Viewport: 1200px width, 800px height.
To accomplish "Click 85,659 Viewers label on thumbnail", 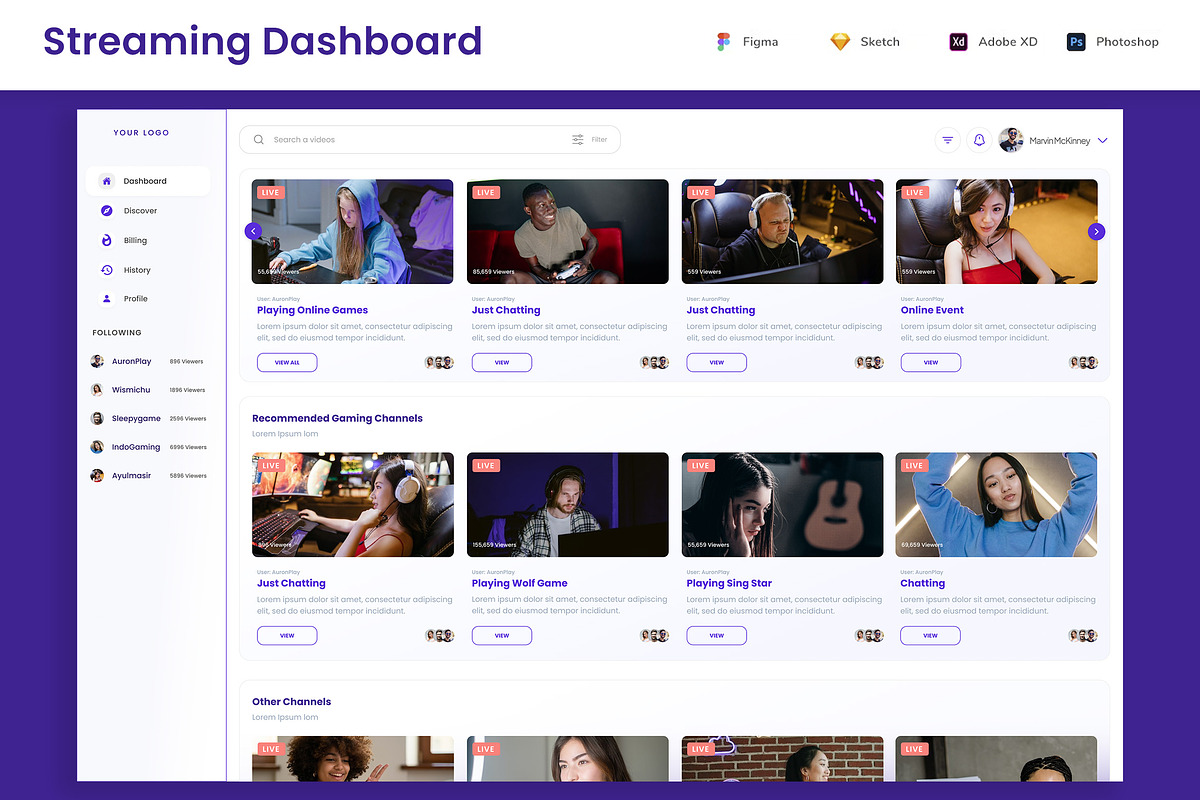I will click(494, 272).
